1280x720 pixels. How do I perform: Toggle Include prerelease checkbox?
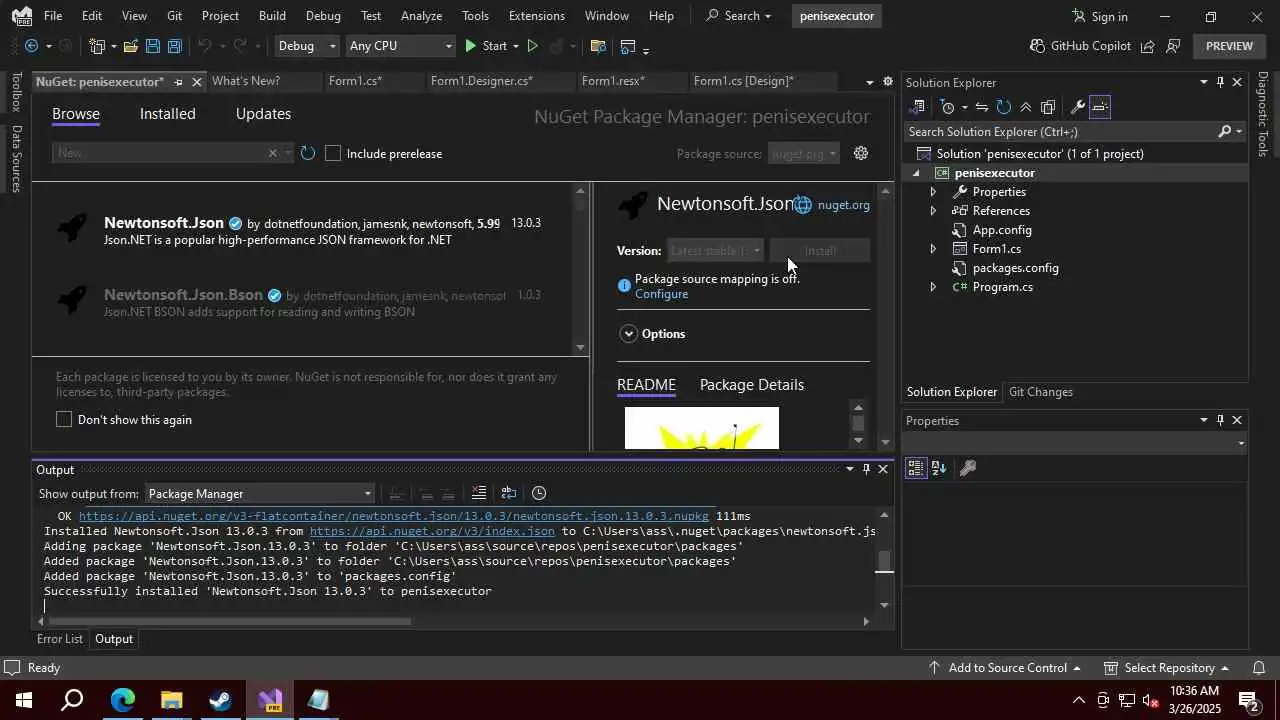333,153
